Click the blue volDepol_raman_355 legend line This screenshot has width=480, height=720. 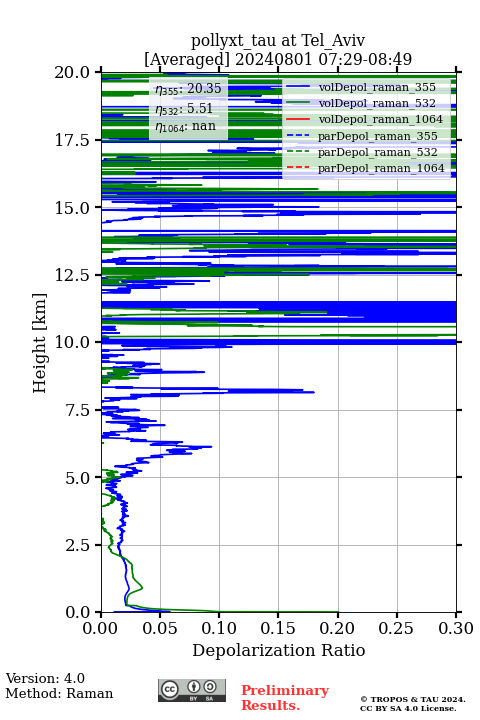tap(298, 87)
